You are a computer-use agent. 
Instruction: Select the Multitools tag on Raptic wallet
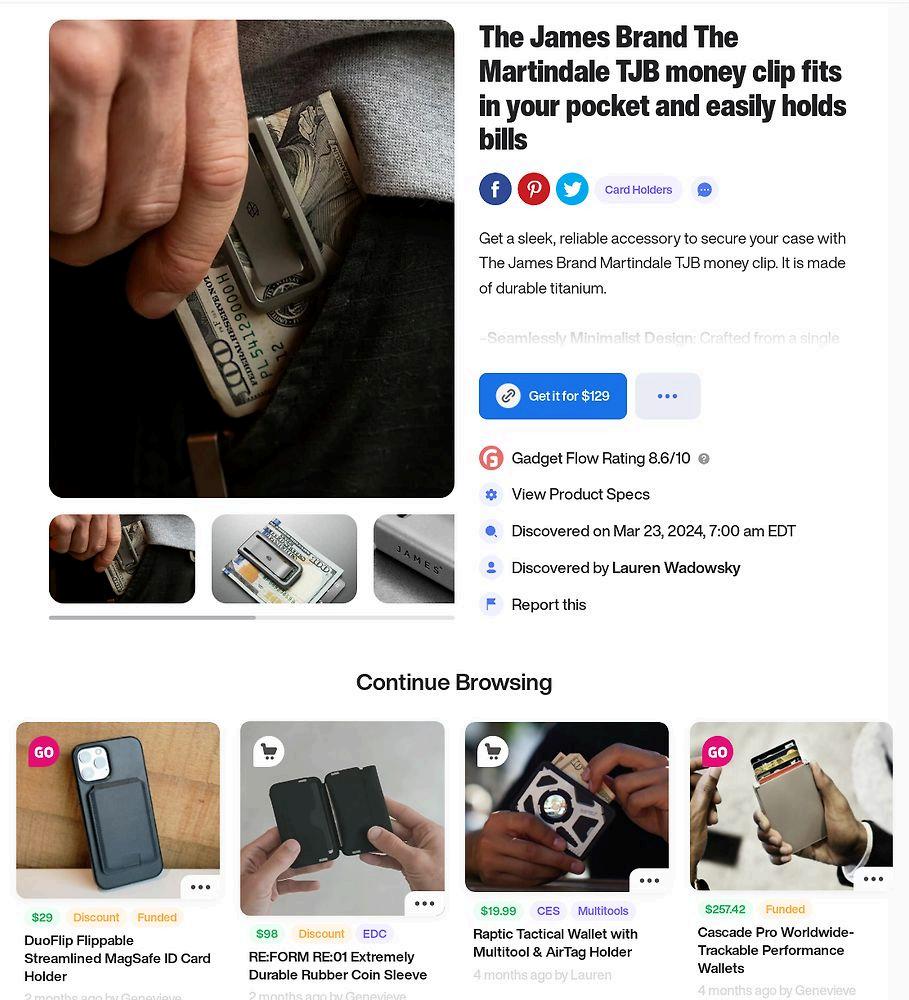pyautogui.click(x=603, y=911)
